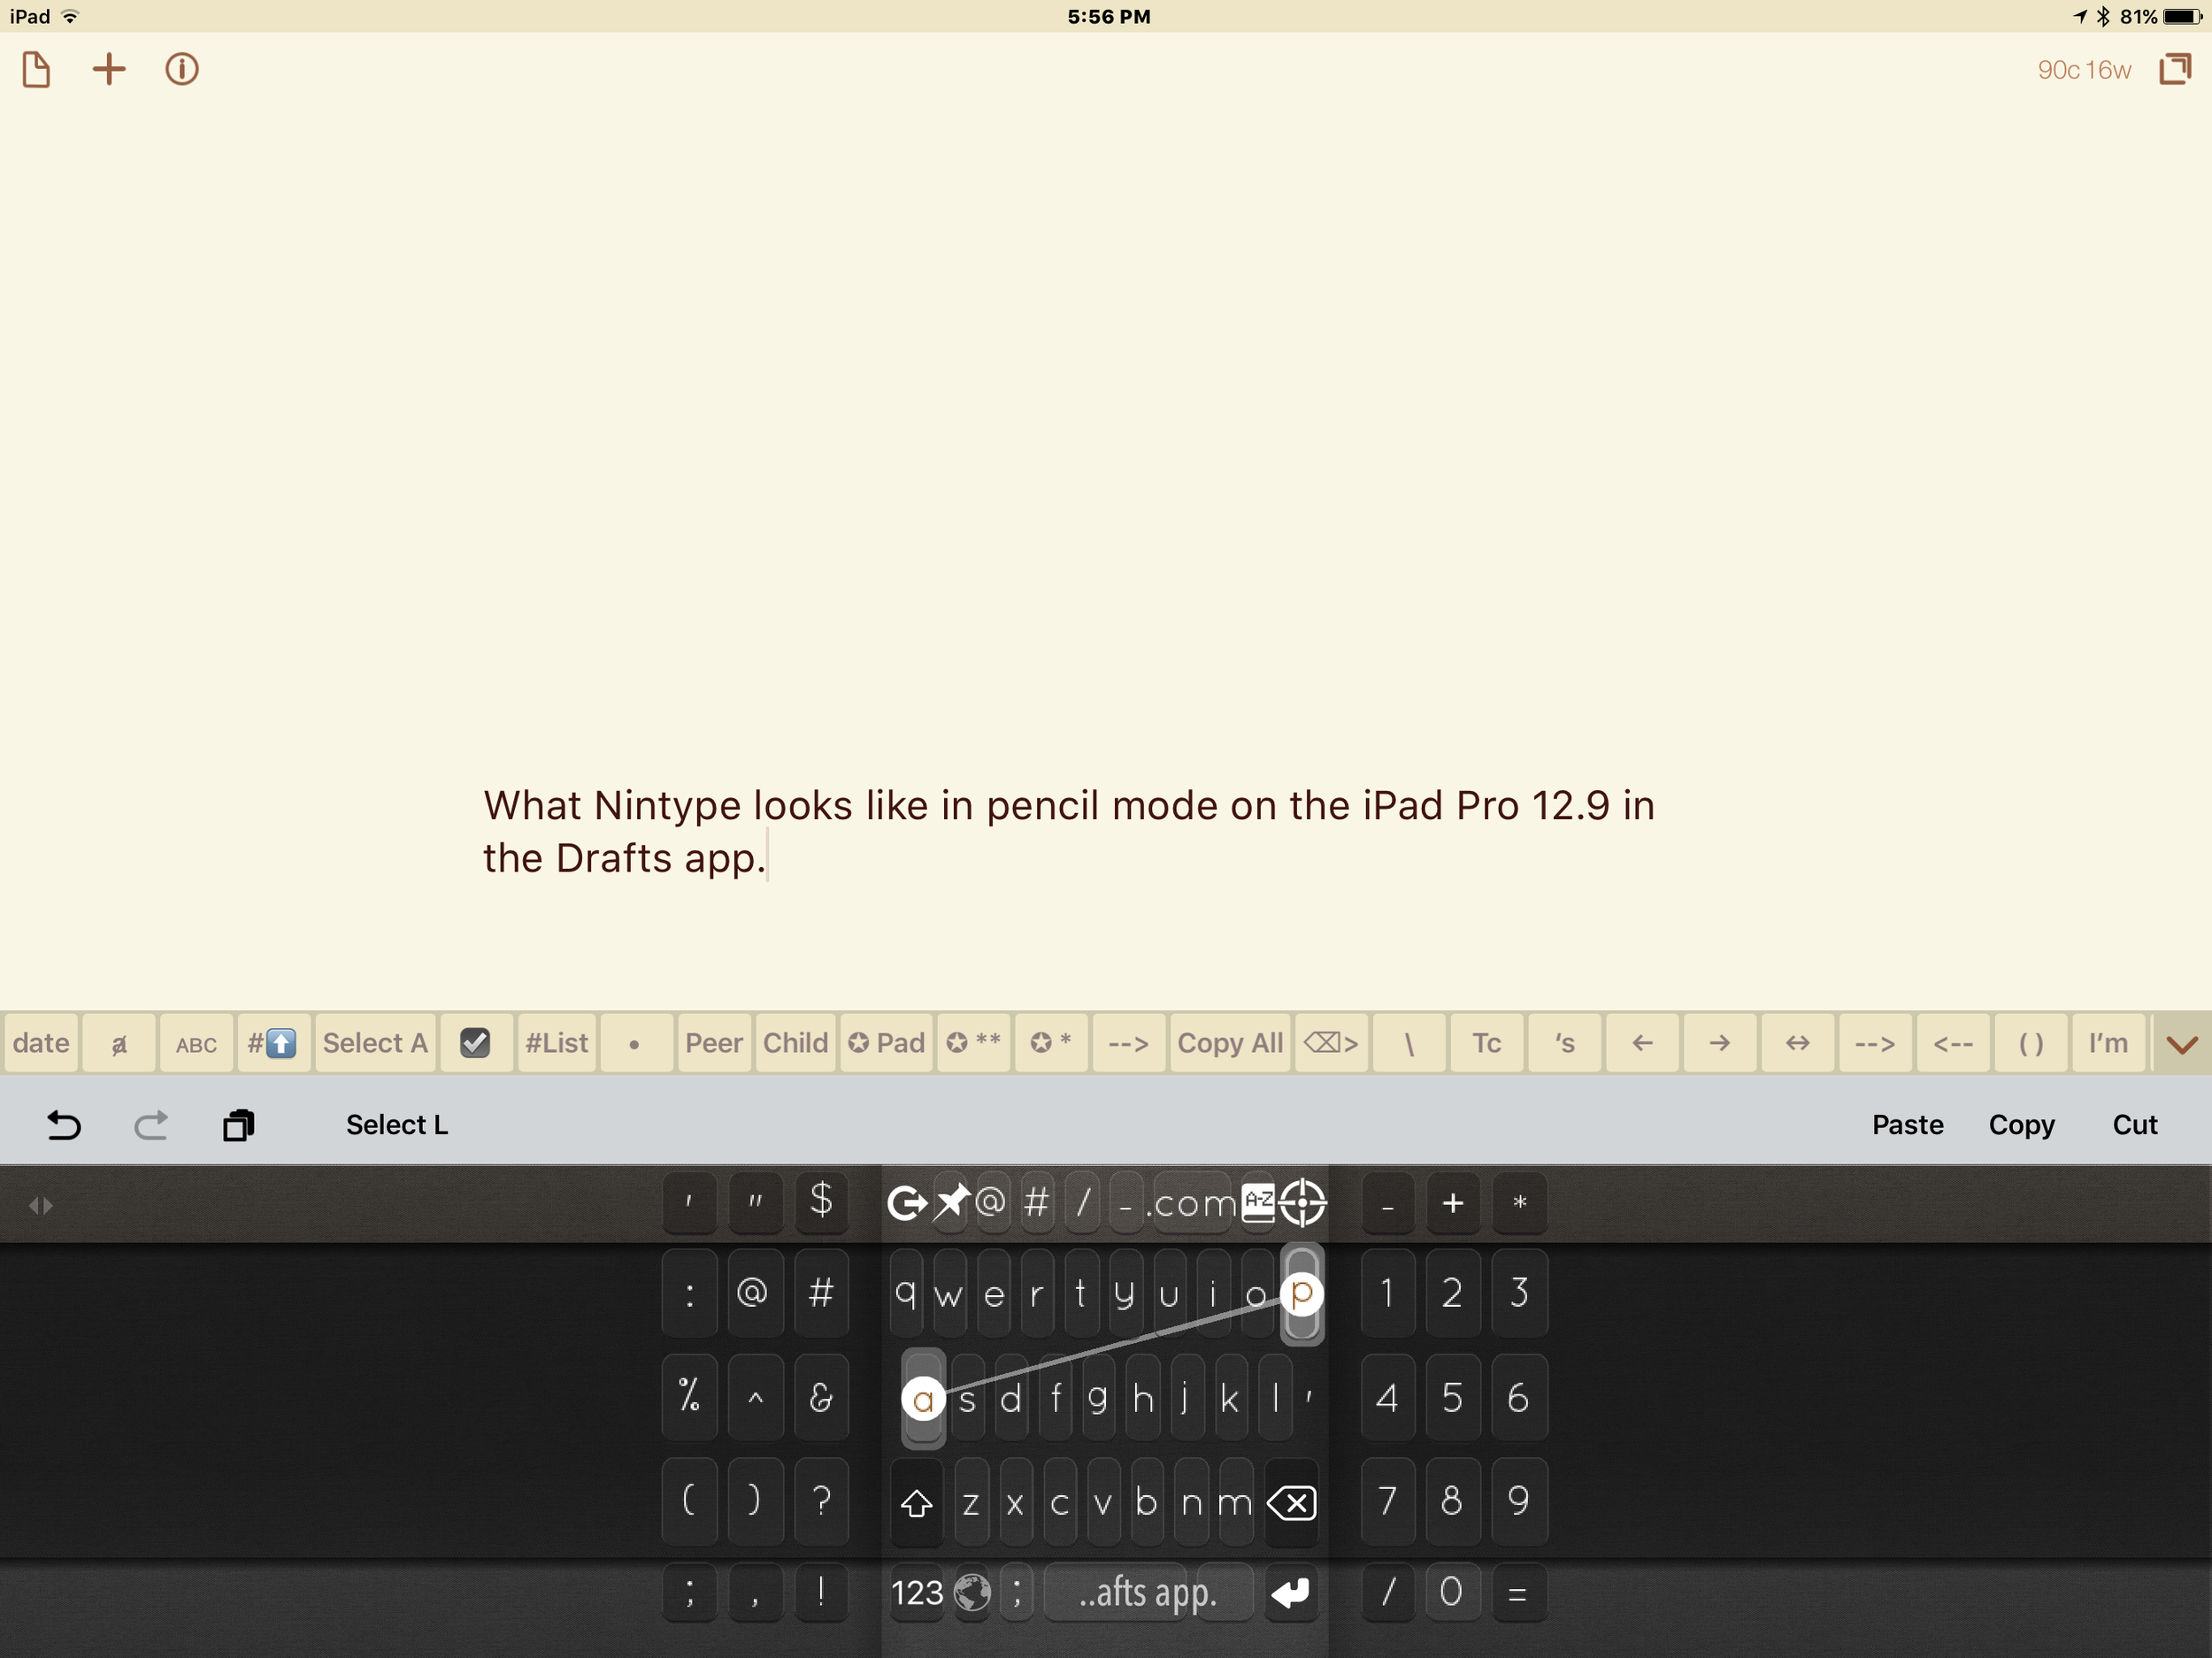This screenshot has width=2212, height=1658.
Task: Open the draft info icon
Action: [182, 69]
